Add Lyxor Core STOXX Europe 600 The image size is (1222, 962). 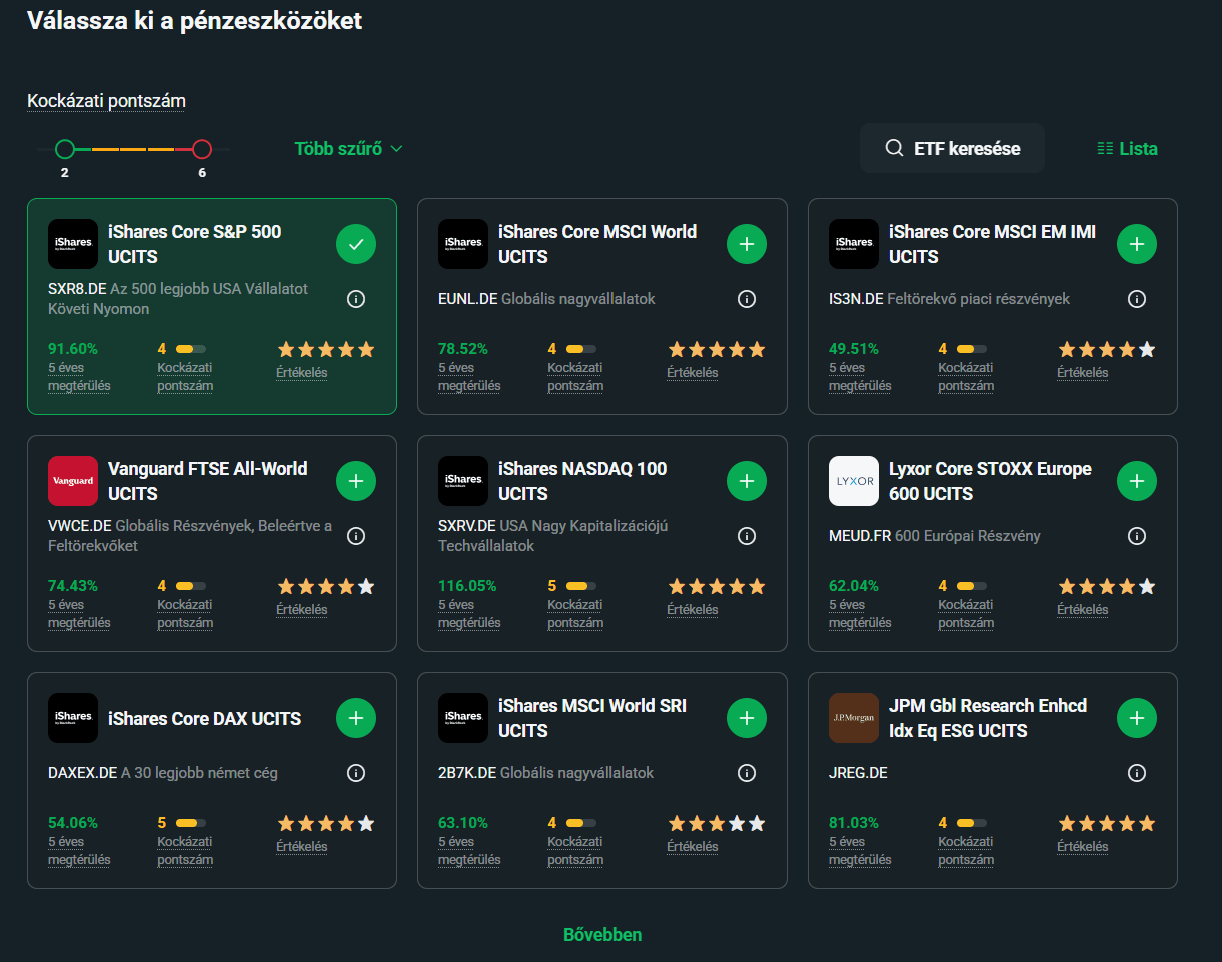point(1137,481)
